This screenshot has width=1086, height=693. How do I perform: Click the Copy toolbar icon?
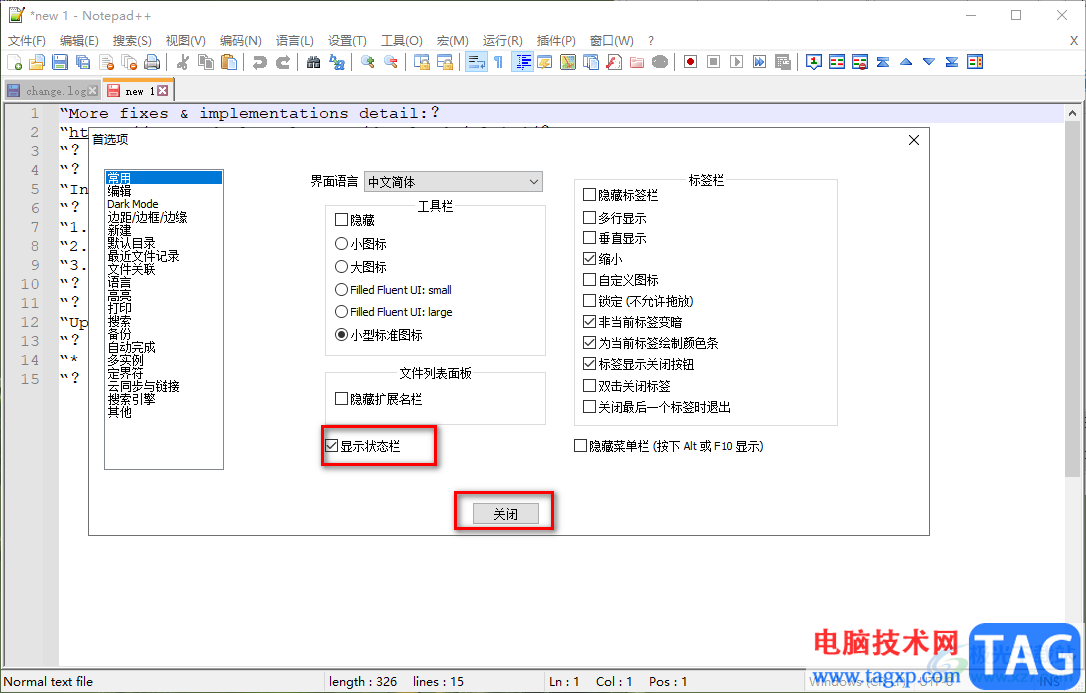click(x=206, y=62)
